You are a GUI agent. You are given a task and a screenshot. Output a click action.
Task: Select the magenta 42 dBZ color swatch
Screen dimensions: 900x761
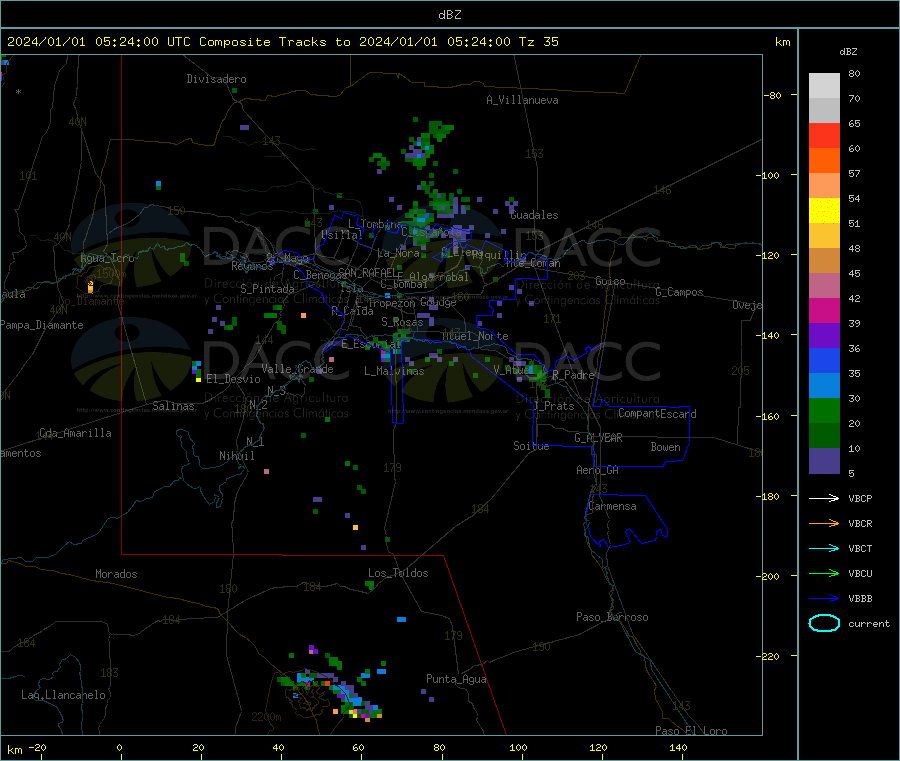(824, 310)
